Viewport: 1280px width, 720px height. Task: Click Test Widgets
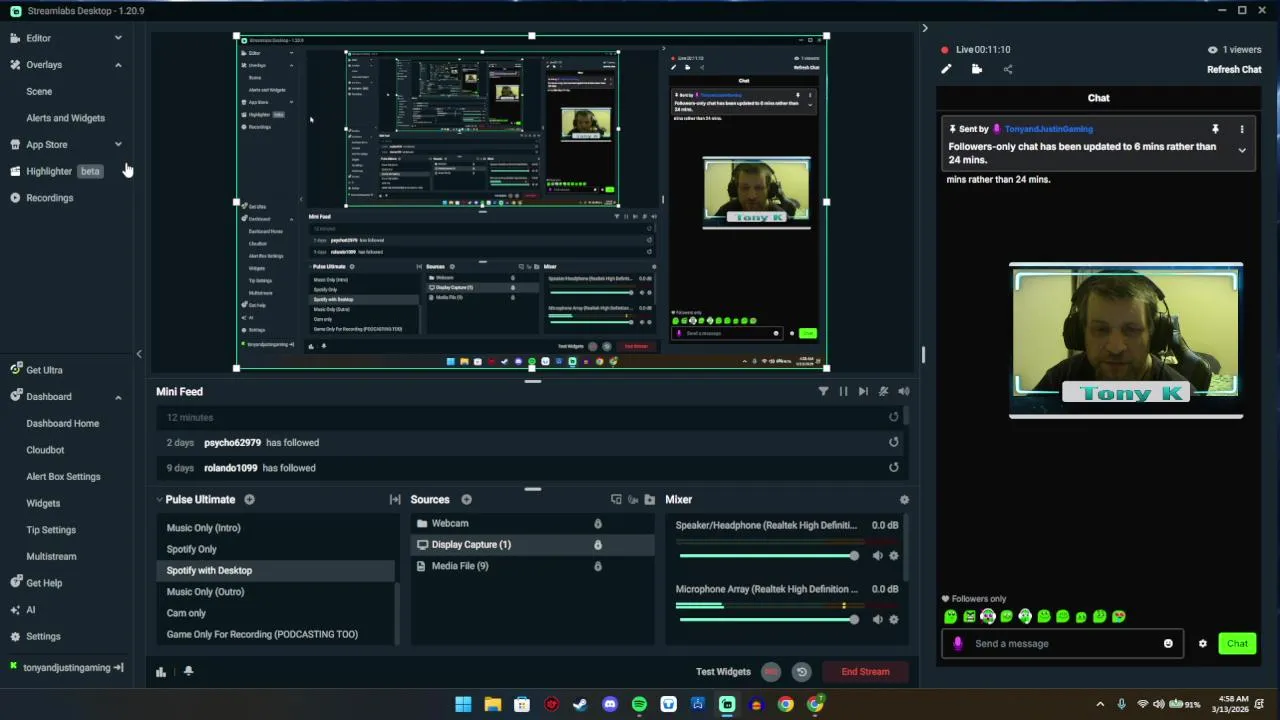click(723, 672)
